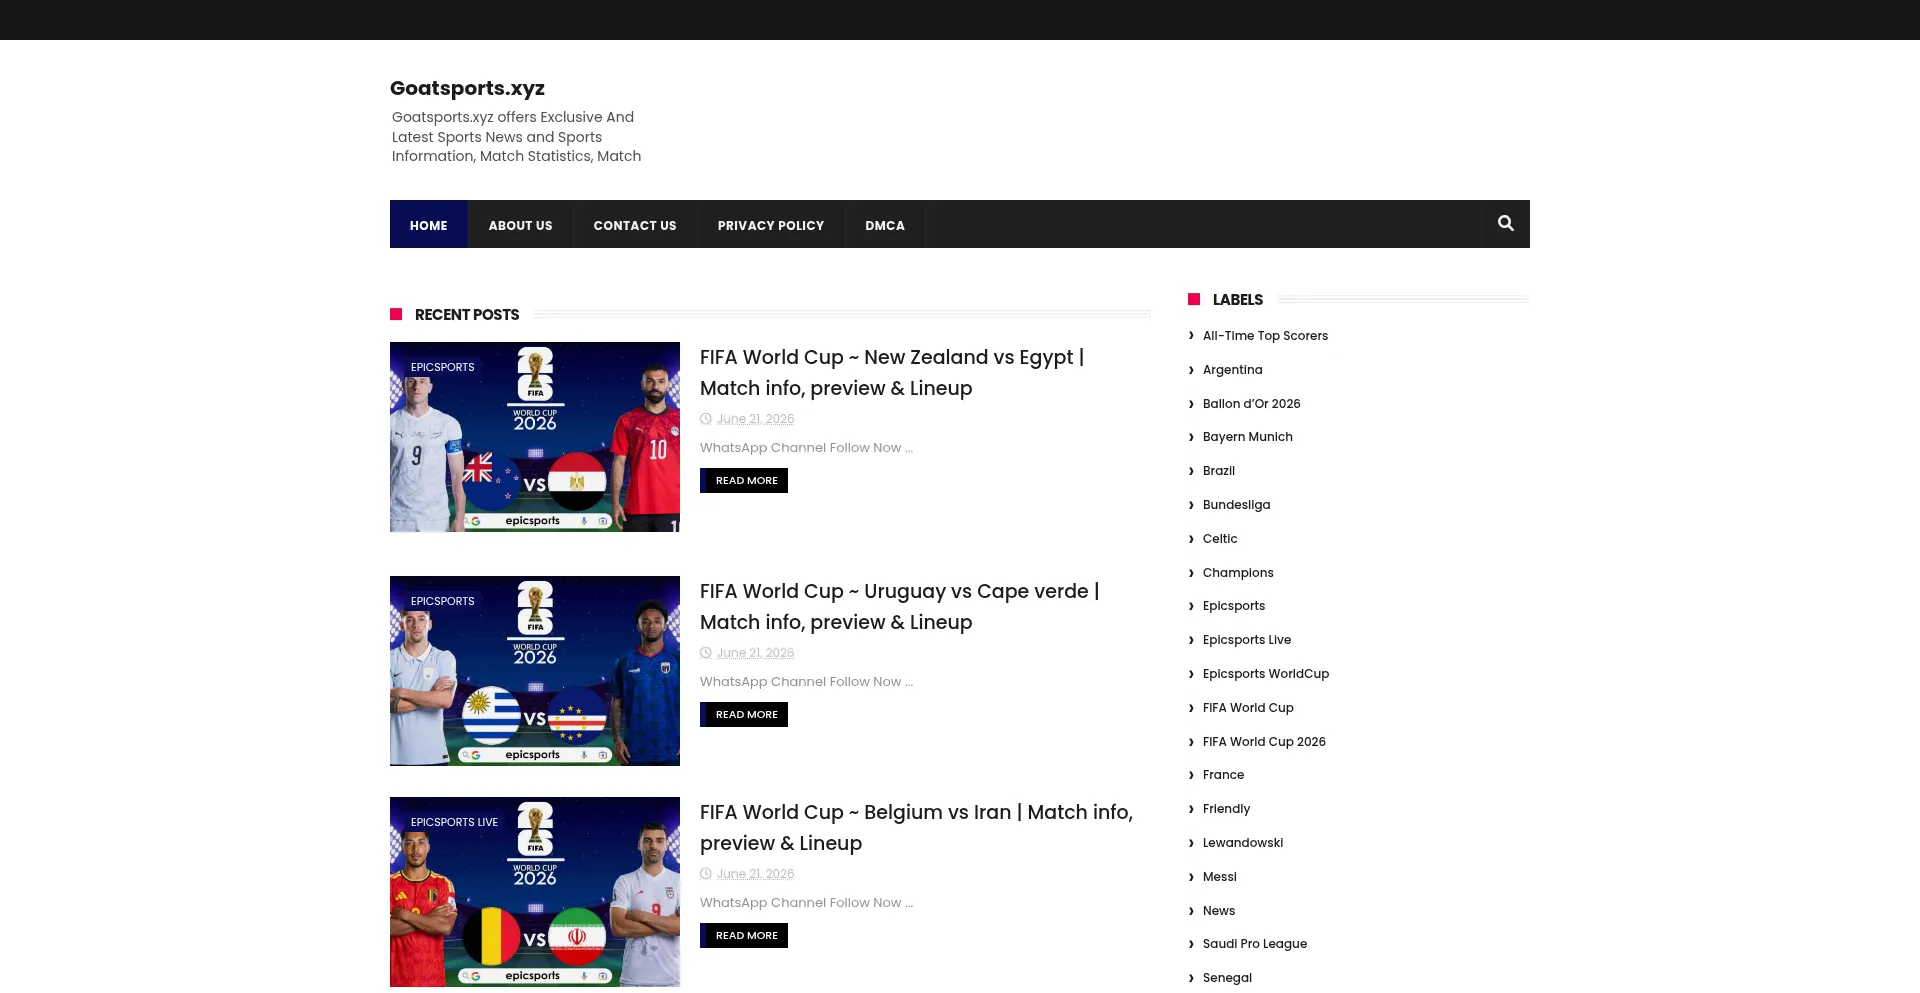Go to the Home menu item
The width and height of the screenshot is (1920, 993).
pos(429,225)
